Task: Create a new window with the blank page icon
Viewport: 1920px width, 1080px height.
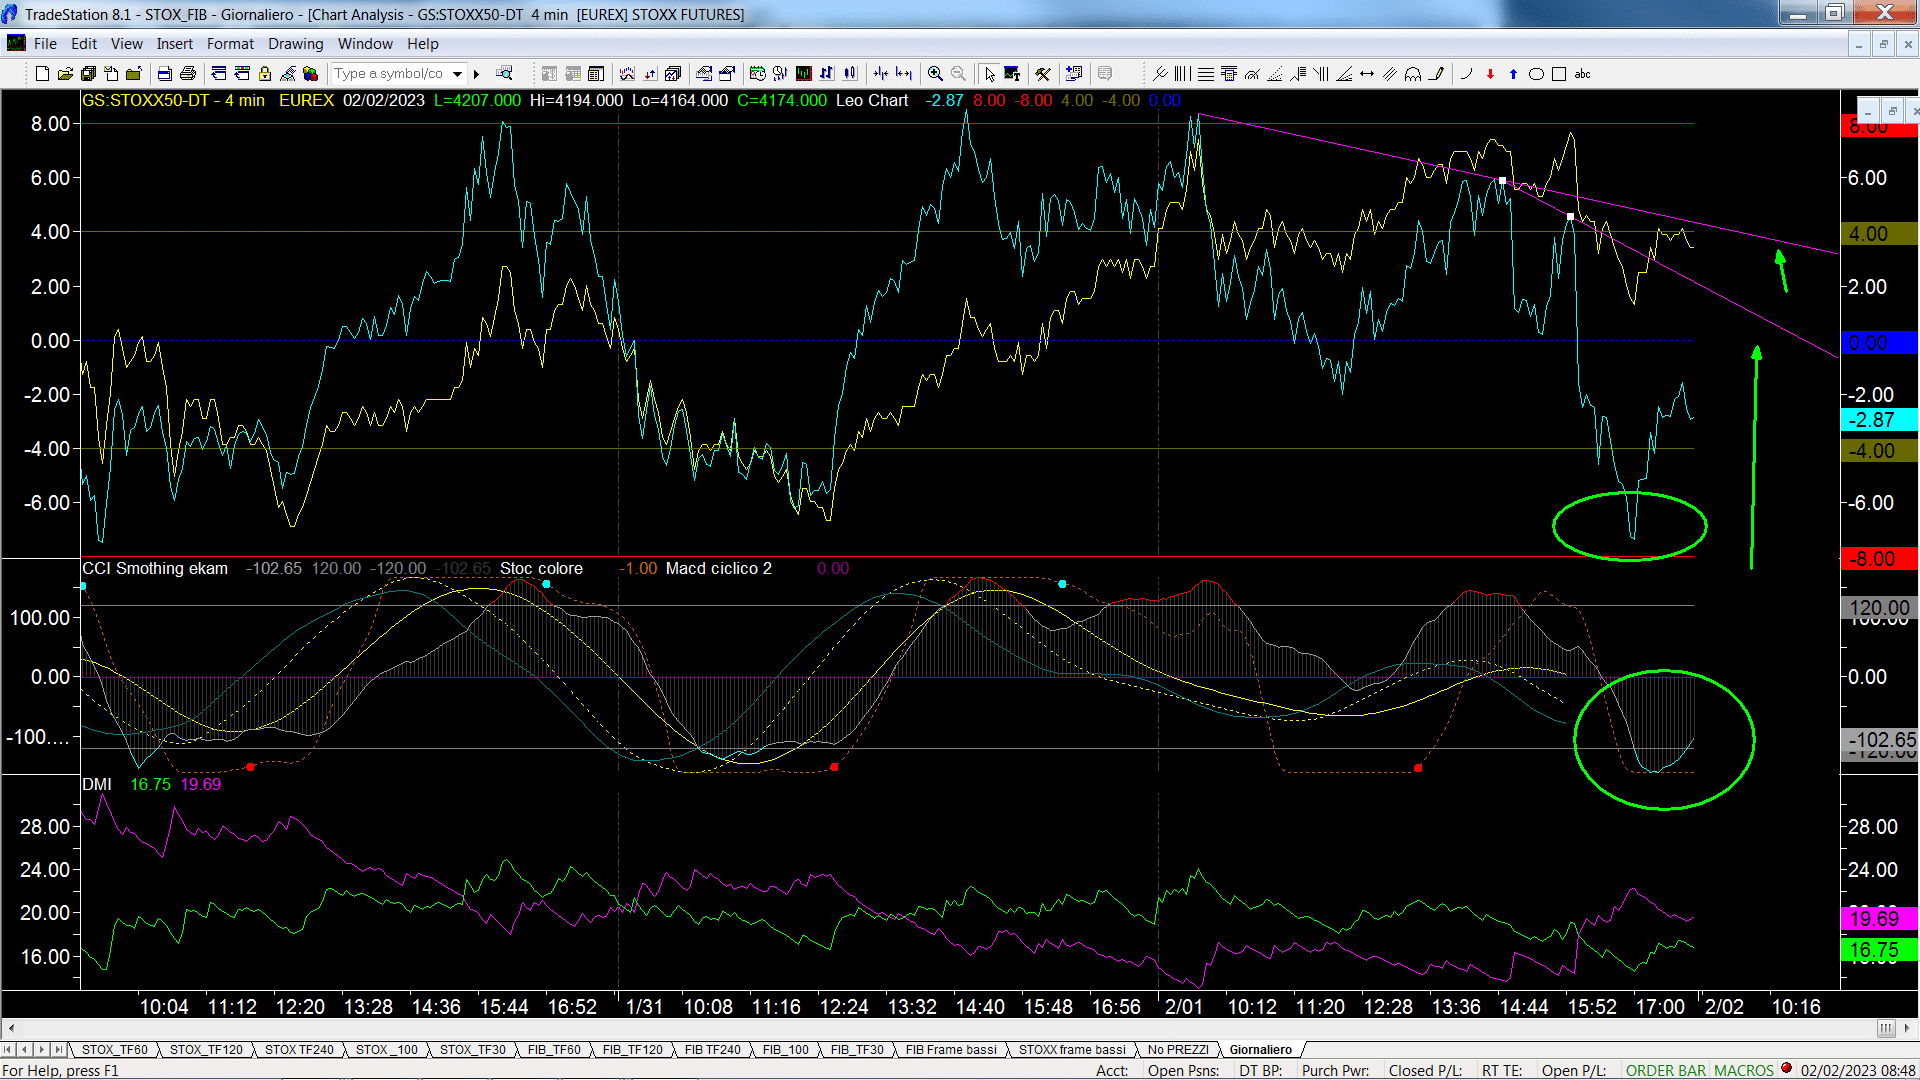Action: pos(42,73)
